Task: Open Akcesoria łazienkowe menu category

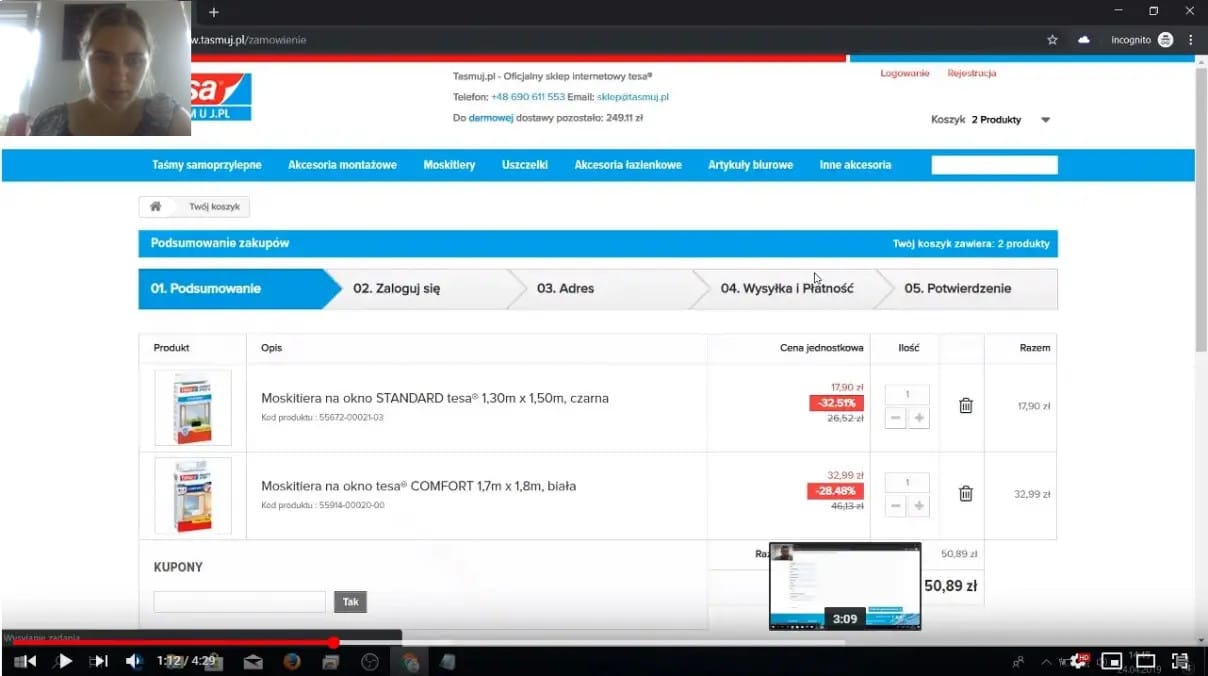Action: click(x=627, y=165)
